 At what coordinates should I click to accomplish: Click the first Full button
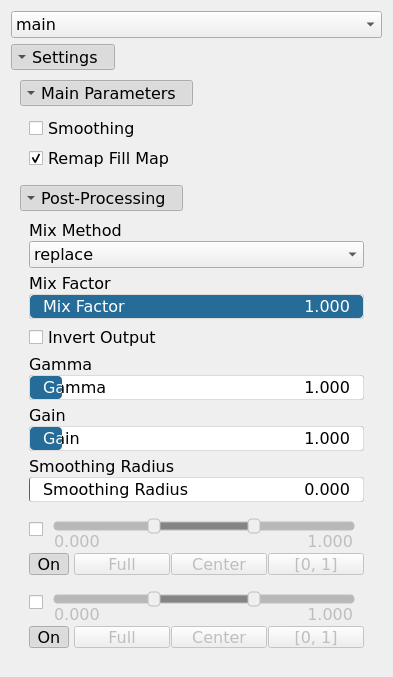point(122,564)
